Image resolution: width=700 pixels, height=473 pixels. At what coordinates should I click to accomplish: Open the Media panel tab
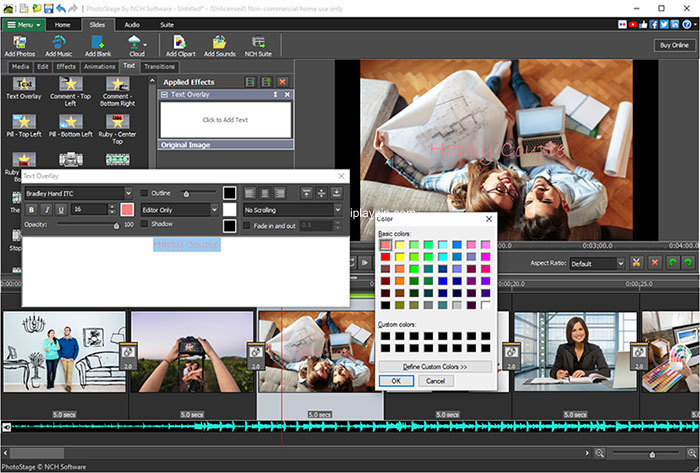(20, 67)
